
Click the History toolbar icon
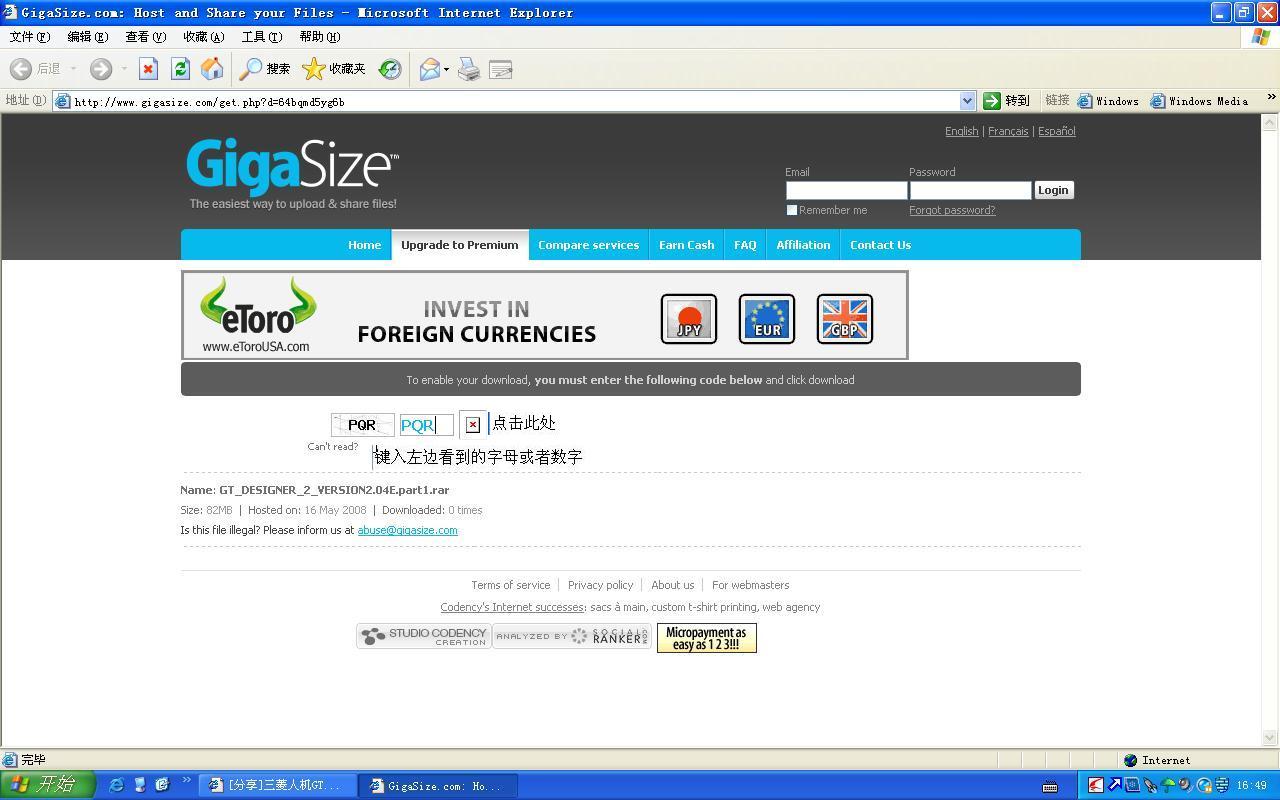[x=390, y=69]
